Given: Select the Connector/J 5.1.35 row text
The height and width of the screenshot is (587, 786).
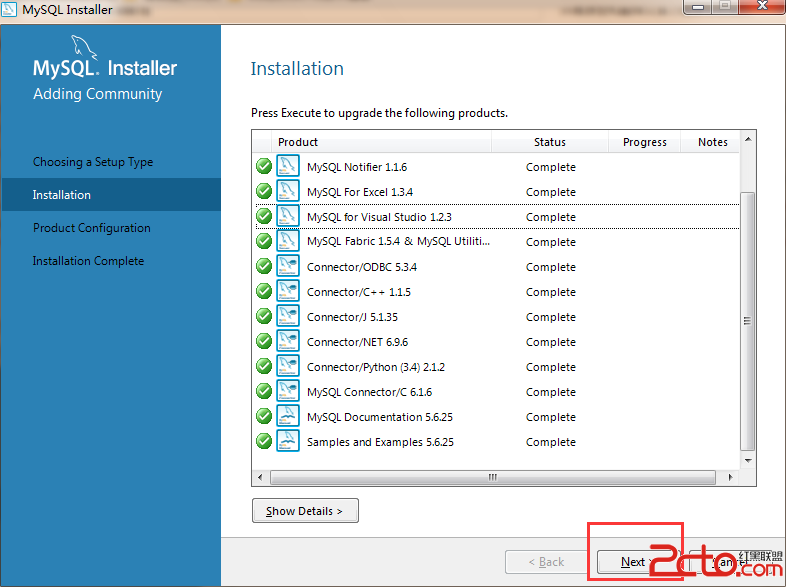Looking at the screenshot, I should pos(352,317).
